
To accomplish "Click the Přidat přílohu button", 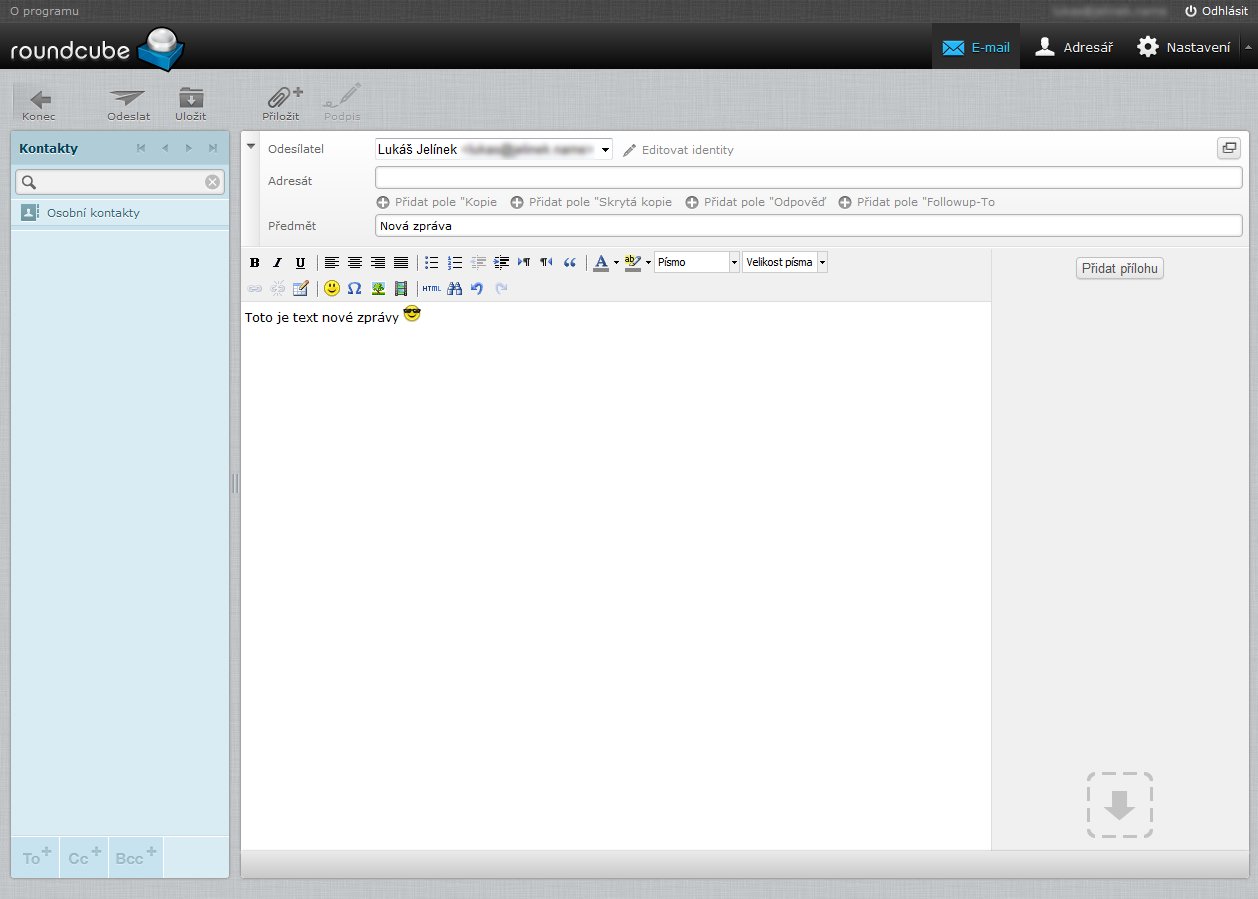I will [x=1119, y=269].
